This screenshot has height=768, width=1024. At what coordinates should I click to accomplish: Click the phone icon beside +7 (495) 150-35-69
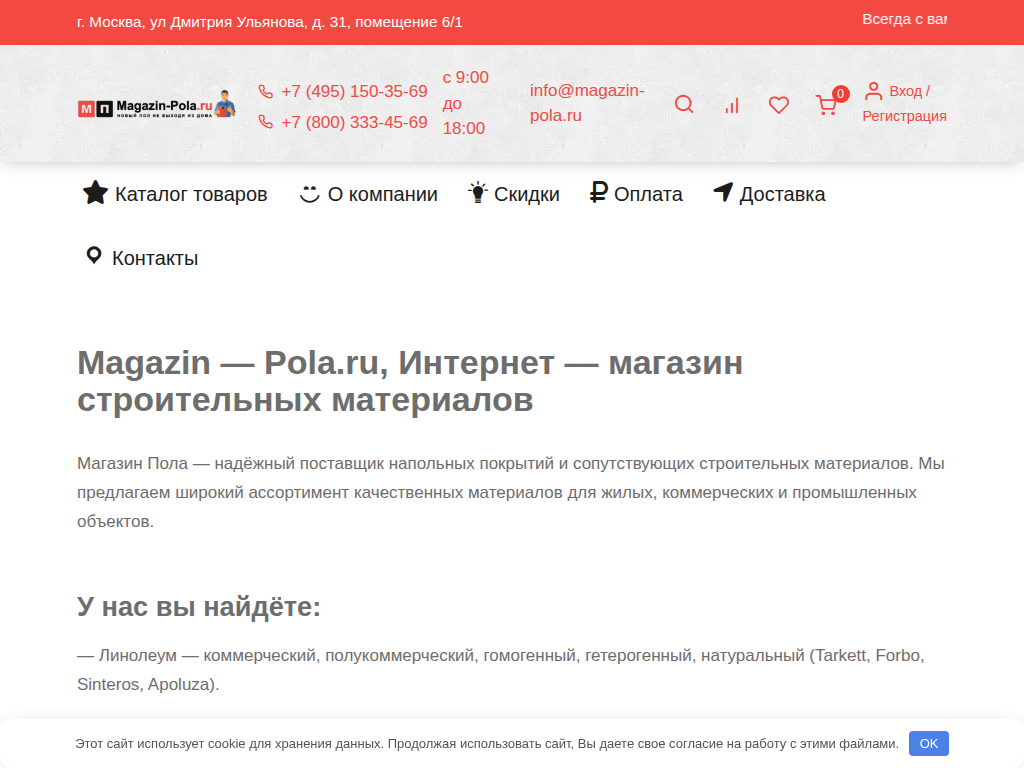click(x=264, y=90)
